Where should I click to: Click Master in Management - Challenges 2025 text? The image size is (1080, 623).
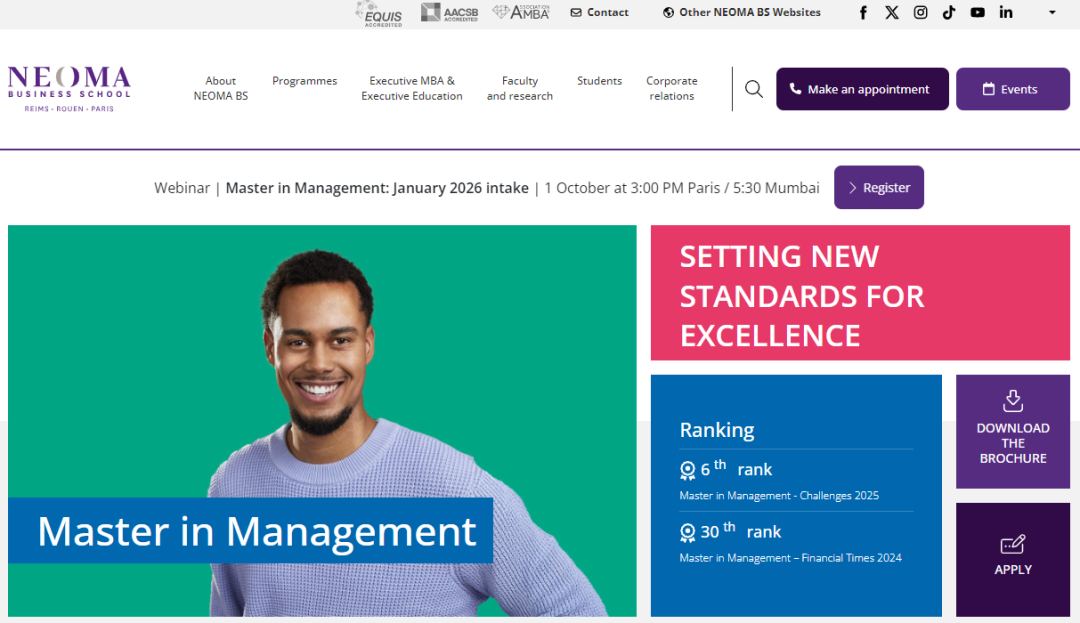779,496
